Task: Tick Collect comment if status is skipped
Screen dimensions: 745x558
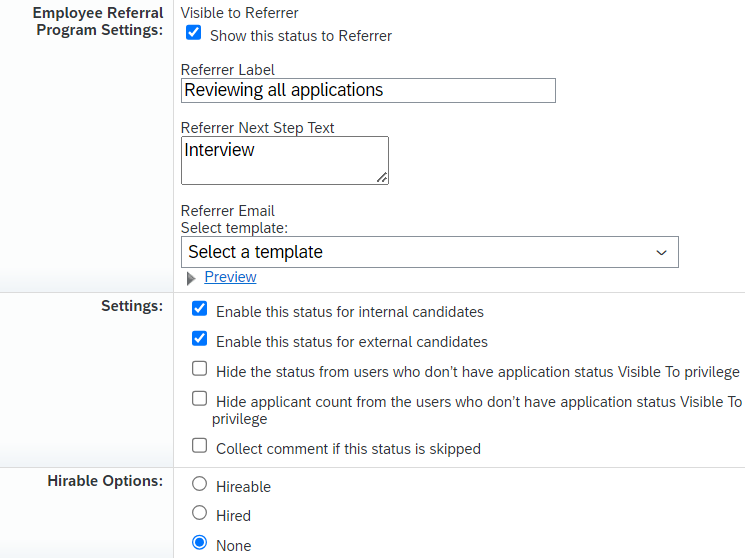Action: [x=200, y=447]
